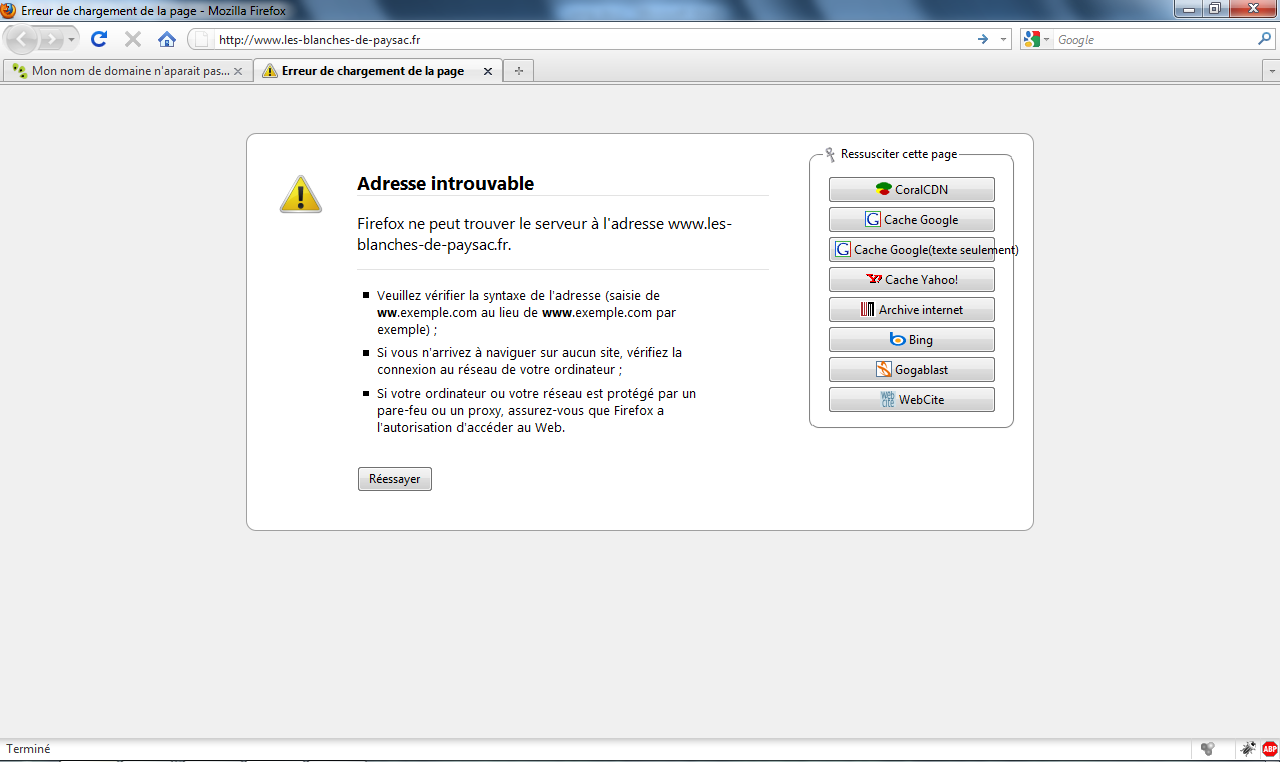This screenshot has height=762, width=1284.
Task: Click the Réessayer button
Action: coord(395,479)
